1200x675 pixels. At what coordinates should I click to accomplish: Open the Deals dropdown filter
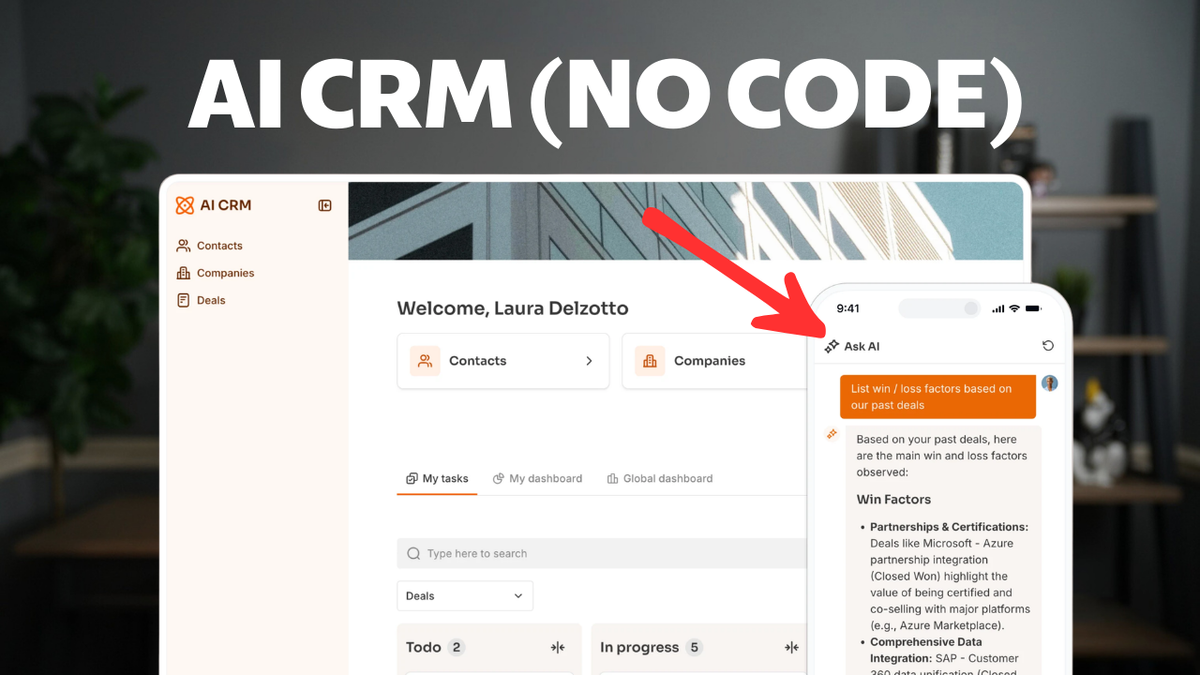(465, 596)
